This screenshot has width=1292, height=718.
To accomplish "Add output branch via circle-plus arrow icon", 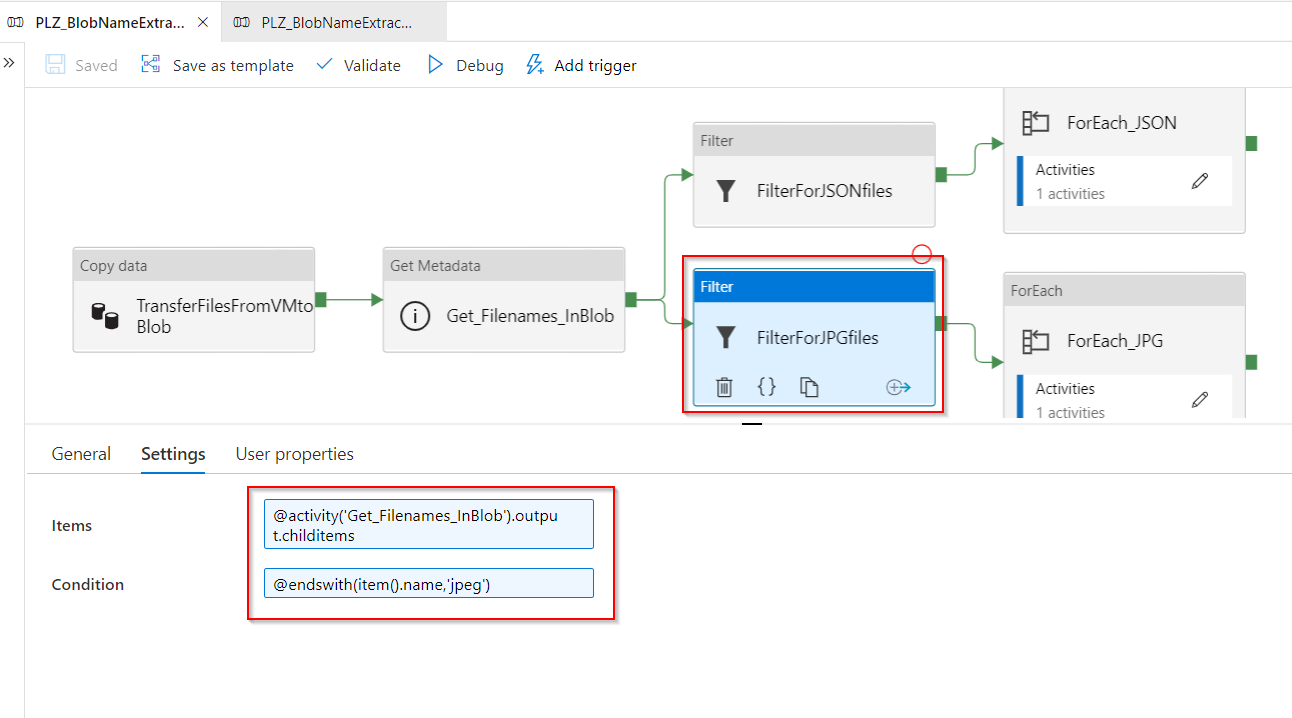I will pyautogui.click(x=898, y=387).
